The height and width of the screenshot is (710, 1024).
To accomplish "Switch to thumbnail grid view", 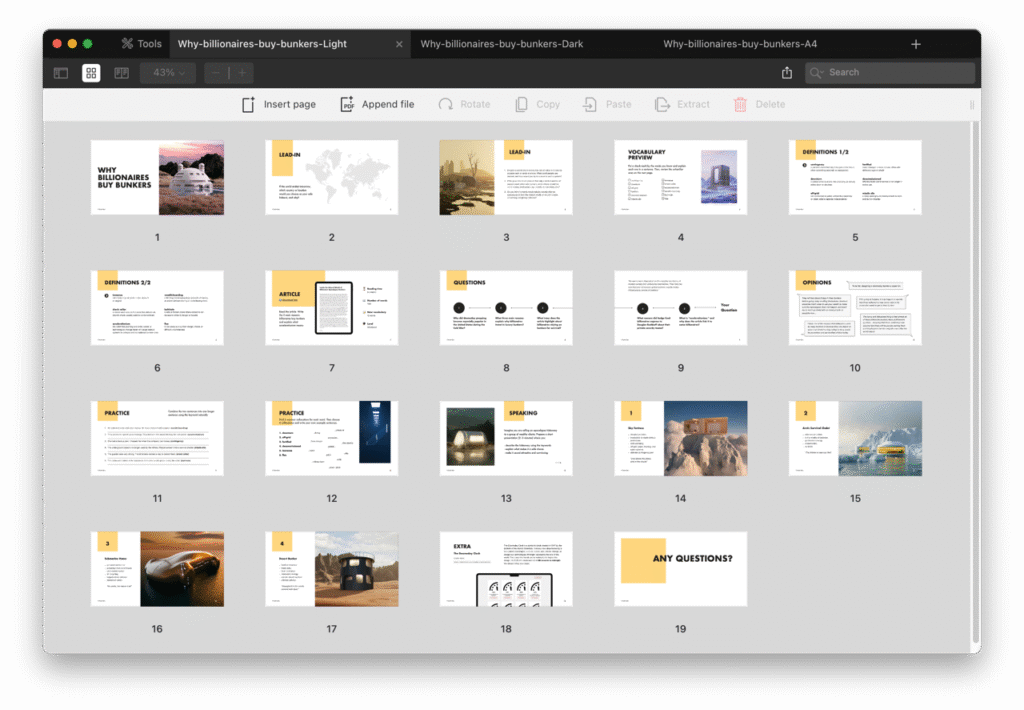I will click(91, 73).
